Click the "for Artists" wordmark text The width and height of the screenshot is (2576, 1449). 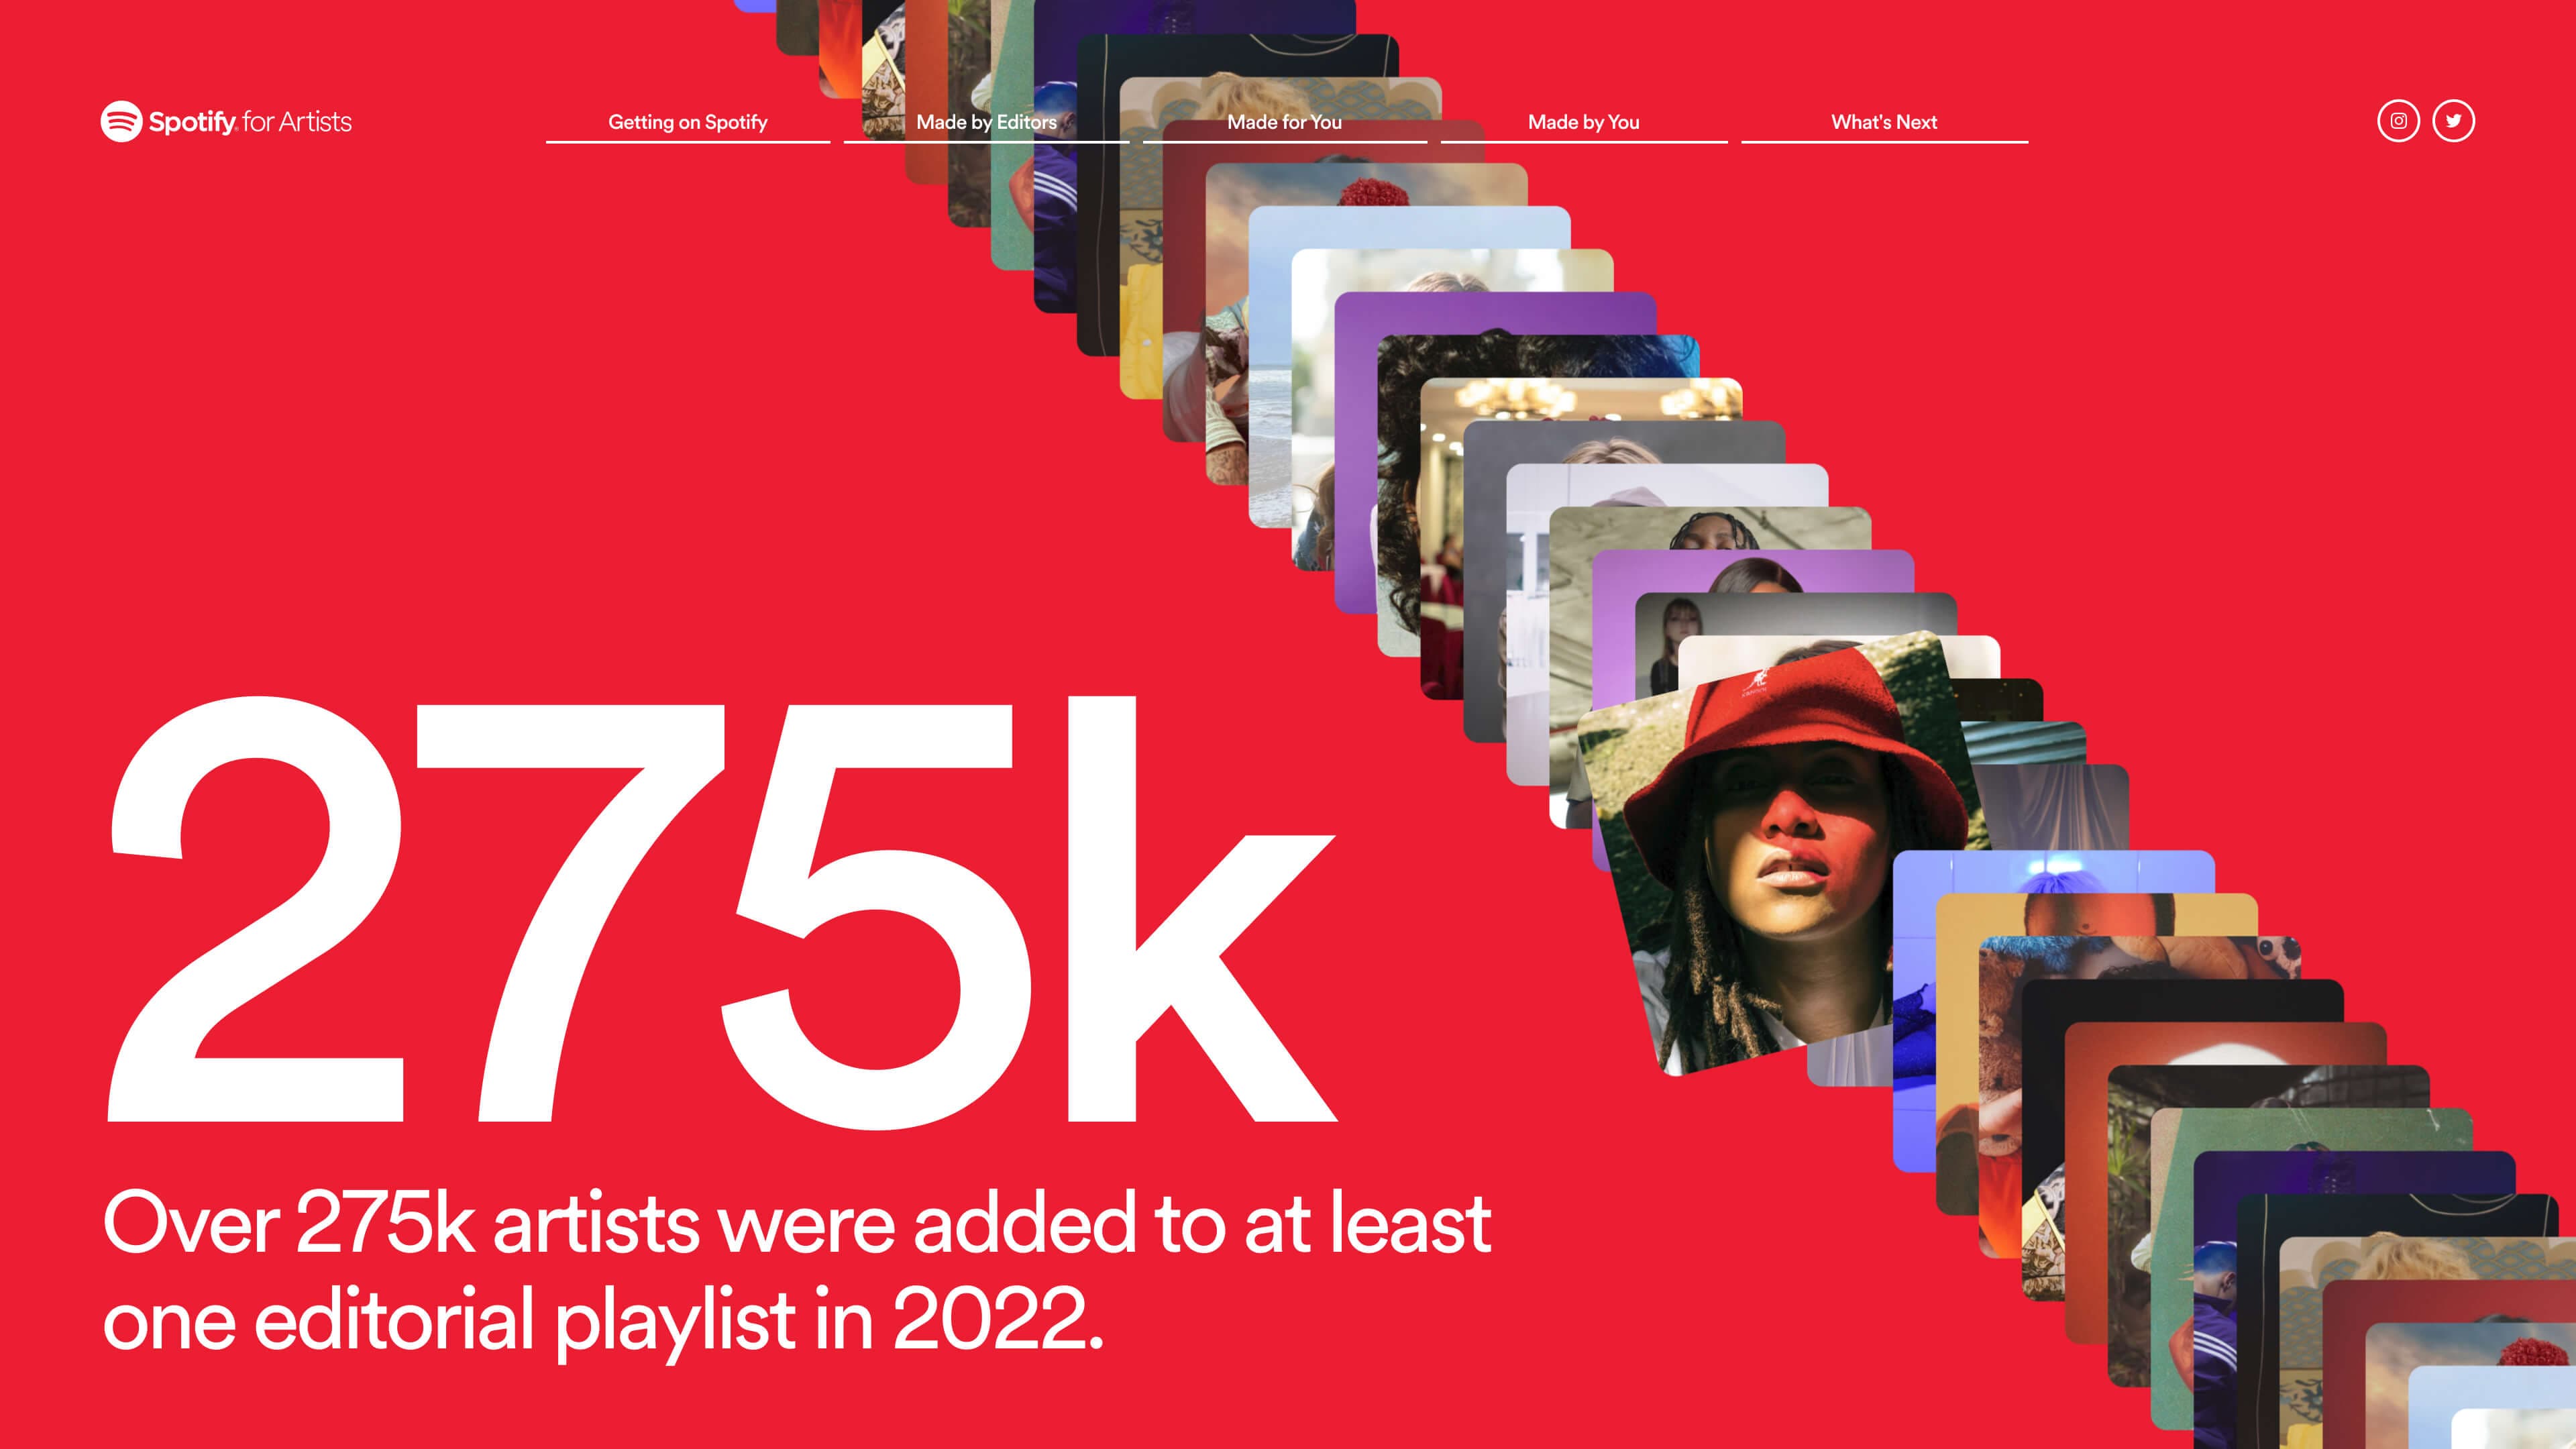(x=297, y=122)
